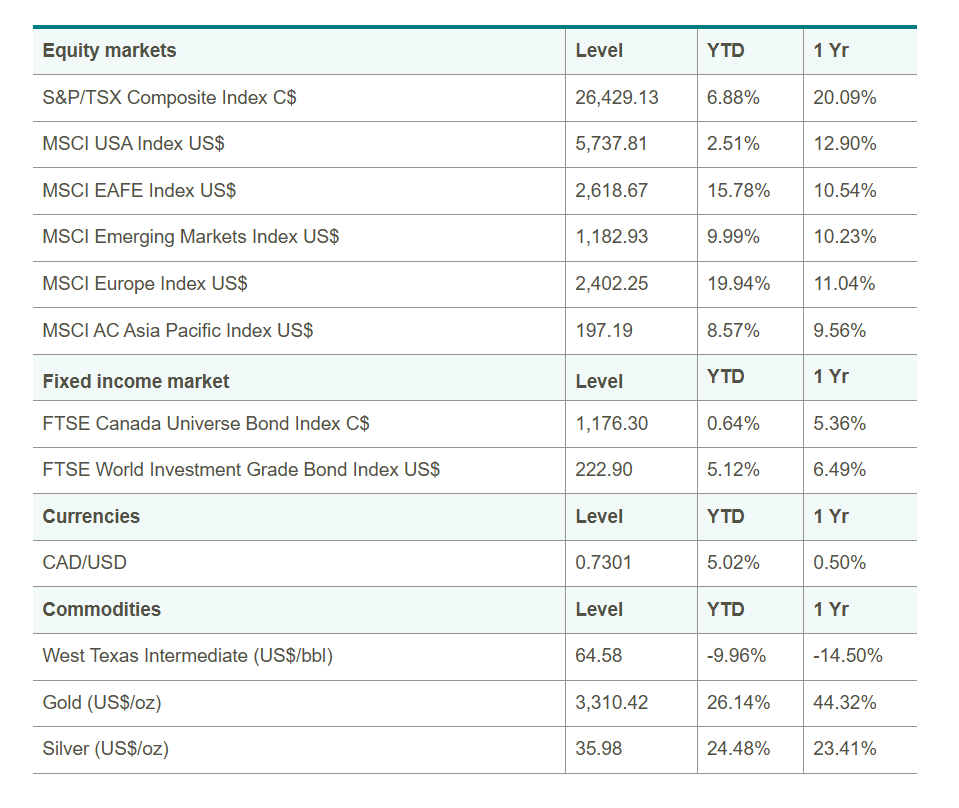Click the 'Equity markets' section header
Screen dimensions: 959x808
[109, 51]
